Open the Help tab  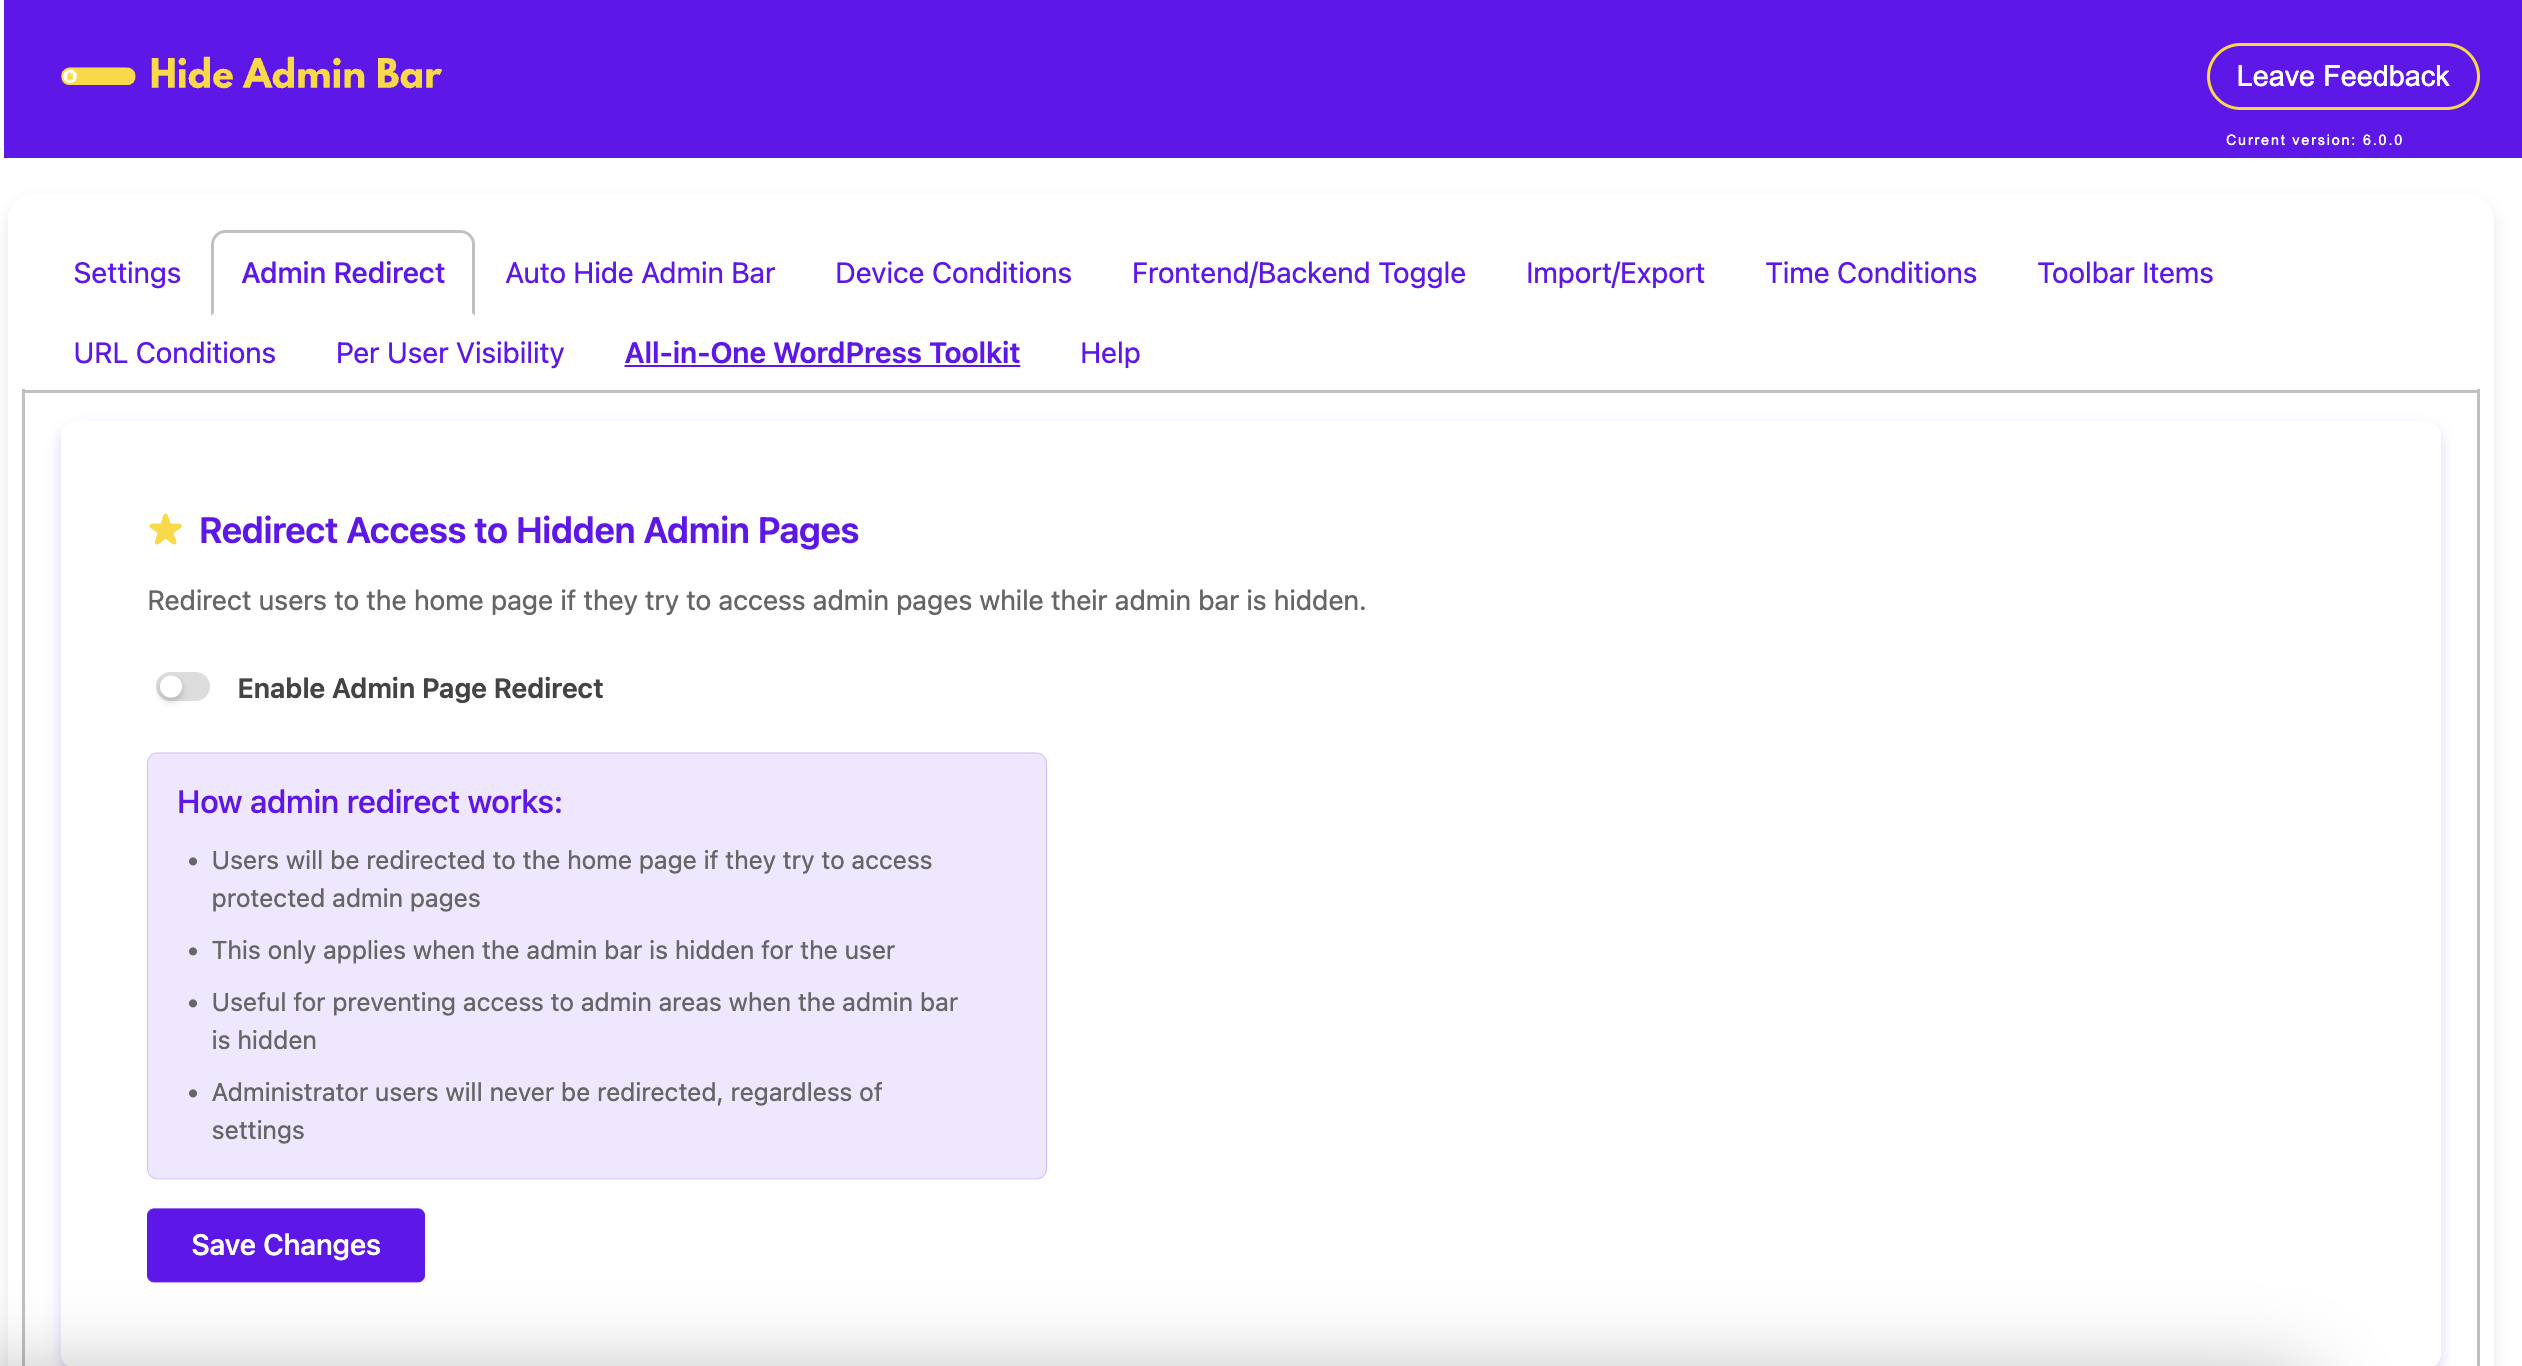pos(1110,353)
